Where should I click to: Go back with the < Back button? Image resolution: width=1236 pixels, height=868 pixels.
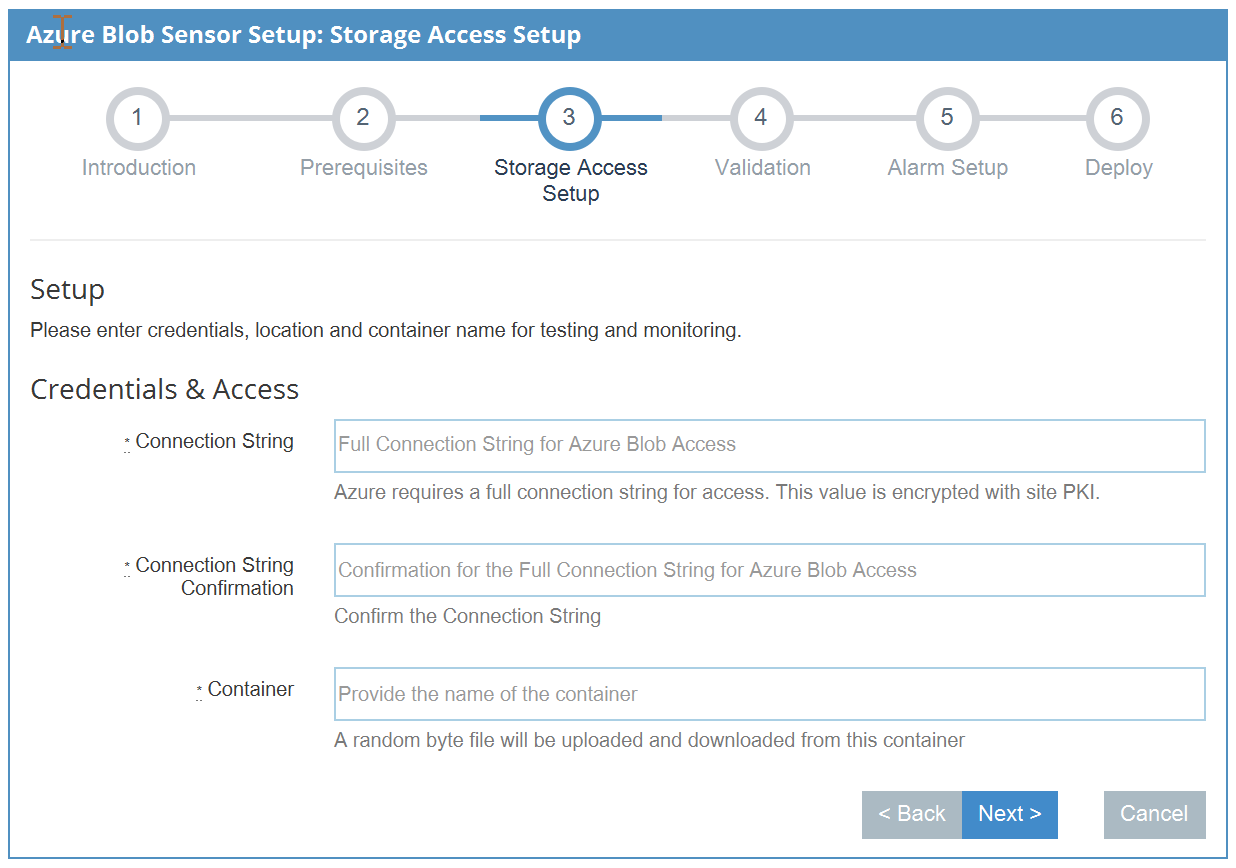pos(911,814)
